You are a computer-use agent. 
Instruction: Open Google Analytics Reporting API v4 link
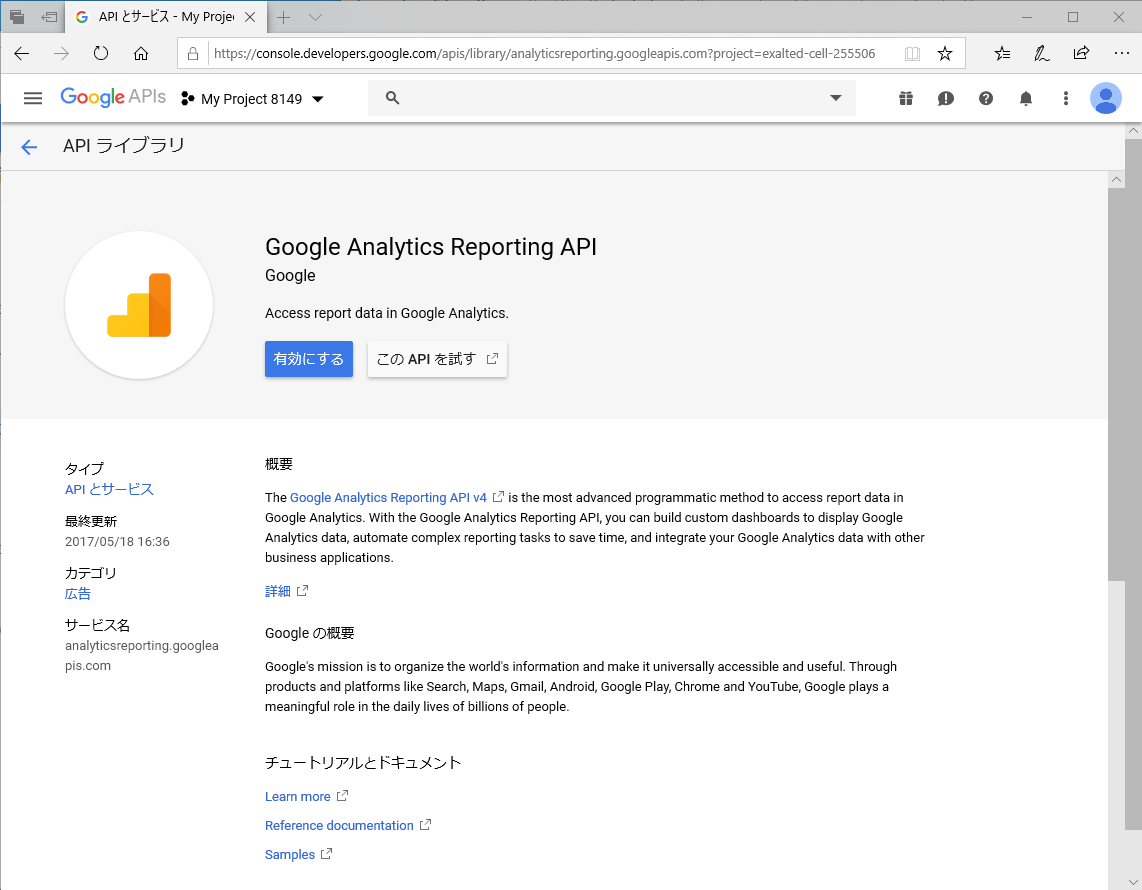click(388, 497)
